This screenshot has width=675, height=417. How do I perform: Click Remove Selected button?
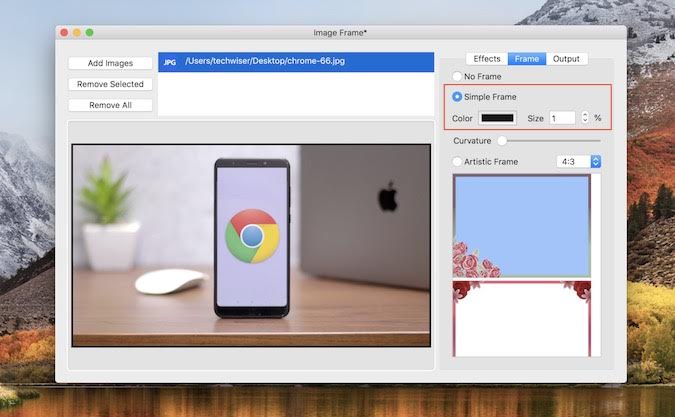pos(110,84)
